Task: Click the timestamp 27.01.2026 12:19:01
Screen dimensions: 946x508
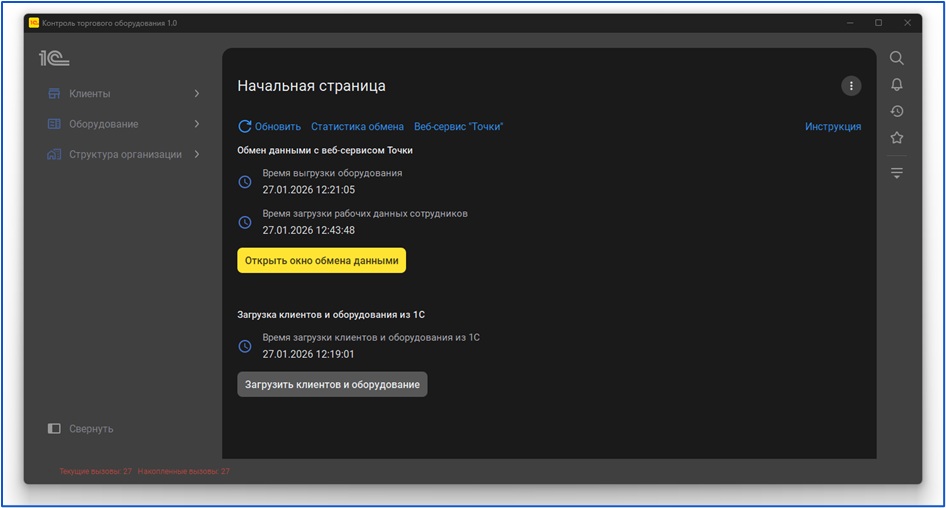Action: (x=308, y=354)
